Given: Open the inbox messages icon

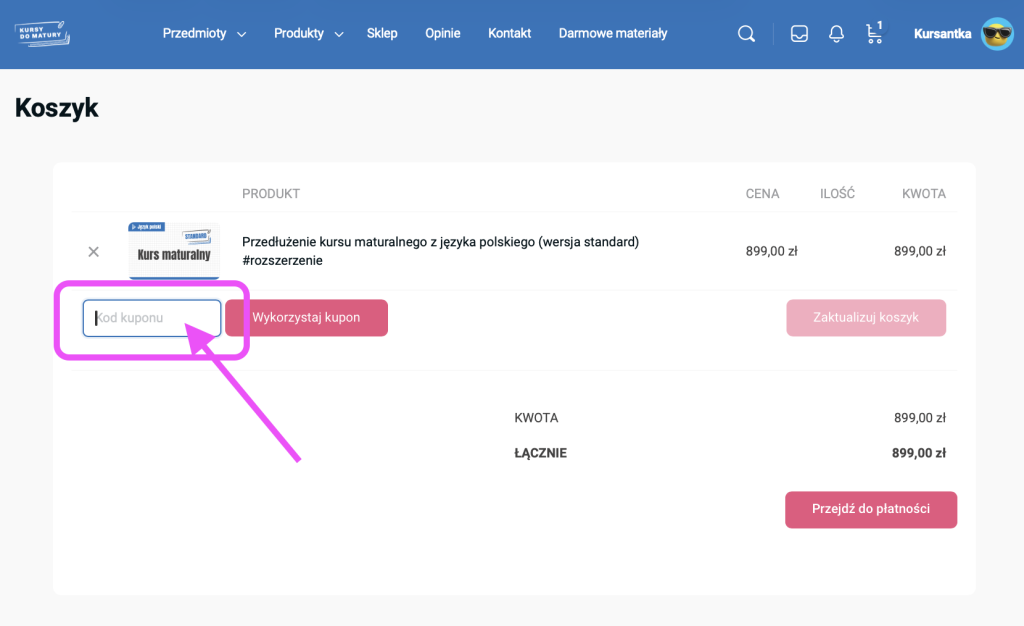Looking at the screenshot, I should click(799, 34).
